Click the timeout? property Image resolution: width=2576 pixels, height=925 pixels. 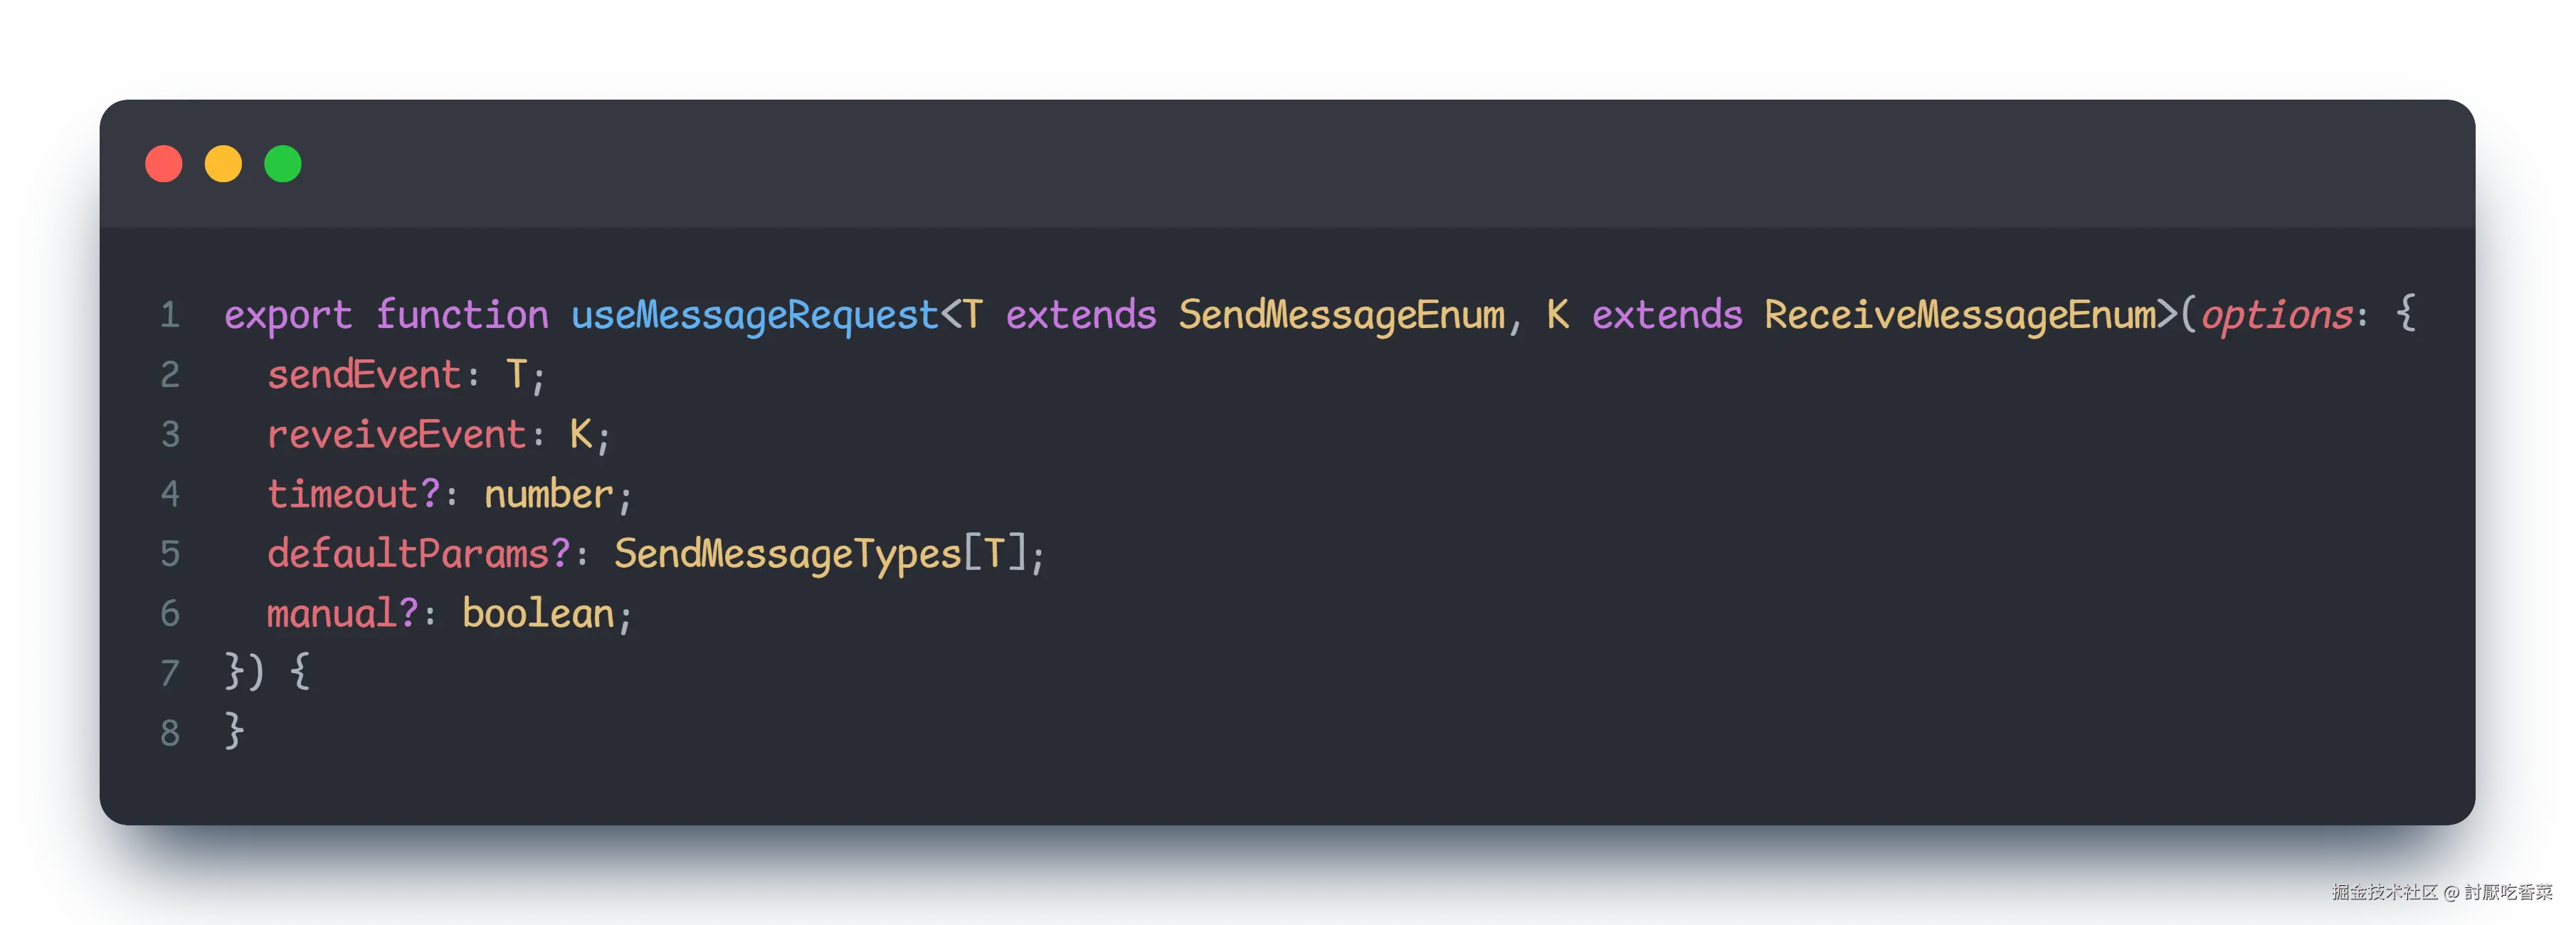(353, 495)
